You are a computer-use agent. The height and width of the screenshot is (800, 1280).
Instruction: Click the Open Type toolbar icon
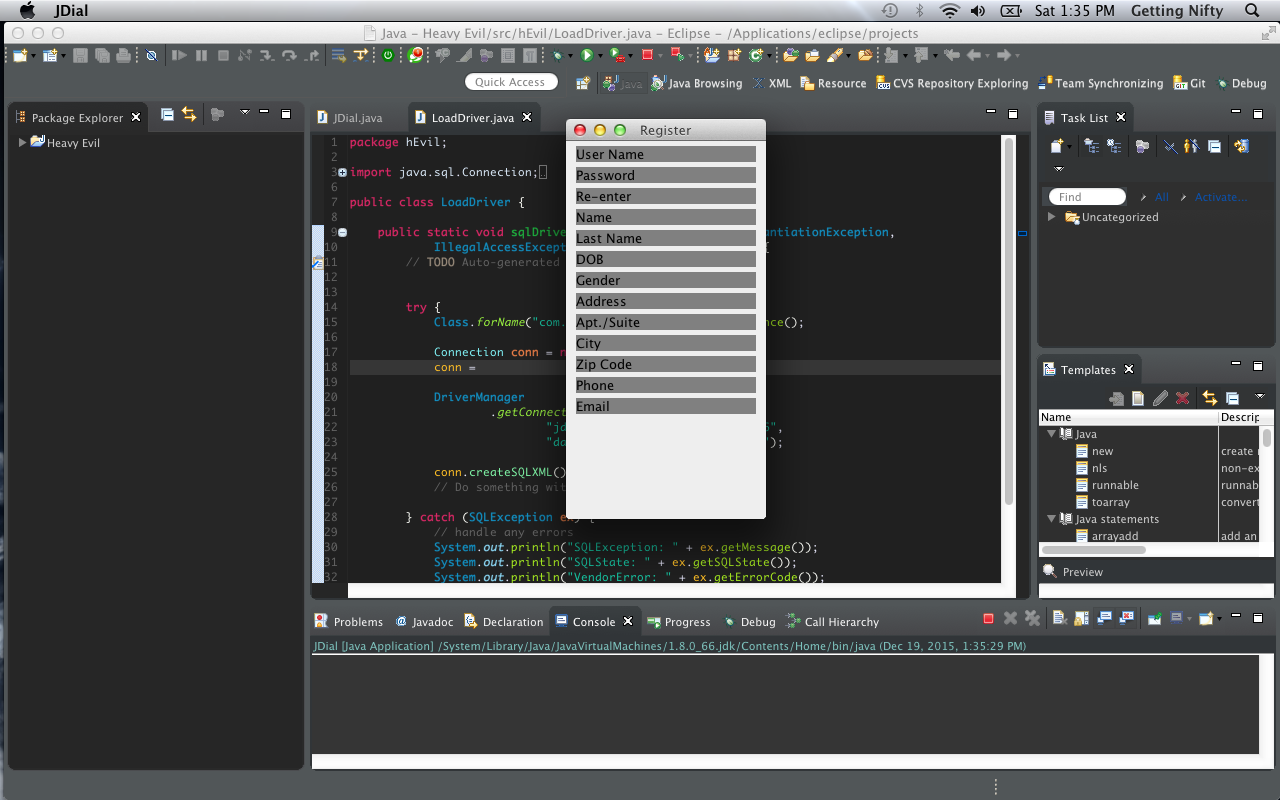[790, 55]
